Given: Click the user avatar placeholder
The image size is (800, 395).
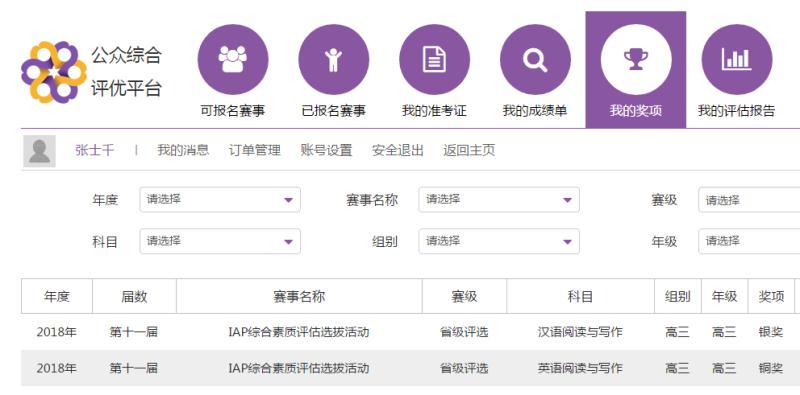Looking at the screenshot, I should [x=39, y=151].
